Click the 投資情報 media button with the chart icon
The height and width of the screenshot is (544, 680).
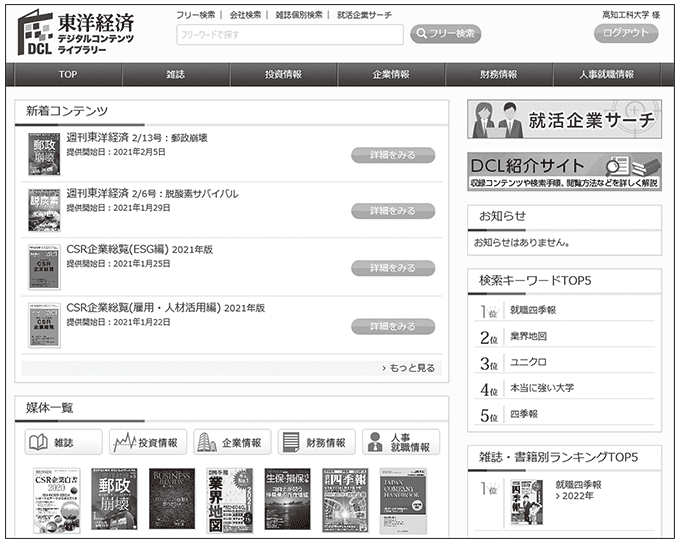click(x=148, y=442)
